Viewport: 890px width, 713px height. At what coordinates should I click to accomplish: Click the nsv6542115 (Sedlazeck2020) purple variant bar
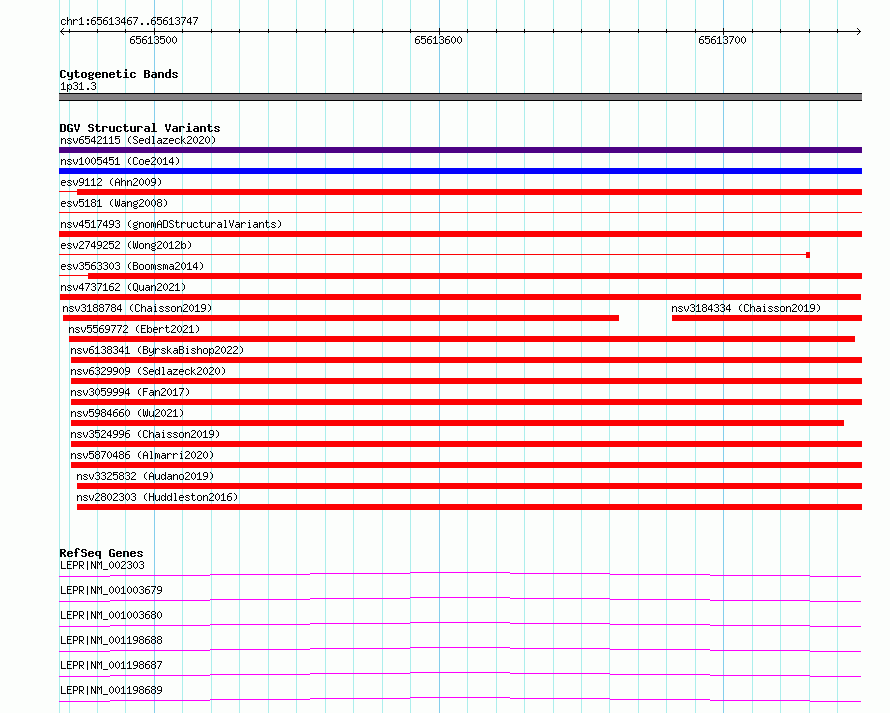(x=460, y=150)
